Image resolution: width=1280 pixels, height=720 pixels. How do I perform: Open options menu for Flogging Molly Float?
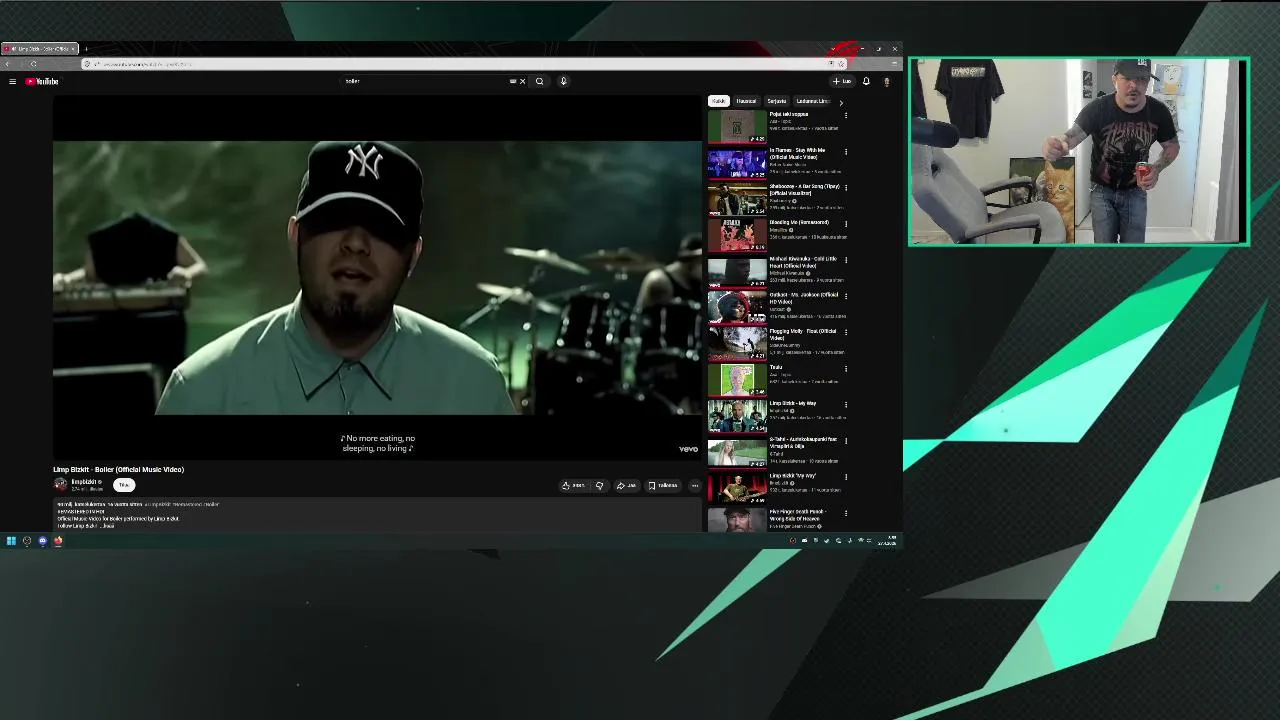(x=846, y=332)
